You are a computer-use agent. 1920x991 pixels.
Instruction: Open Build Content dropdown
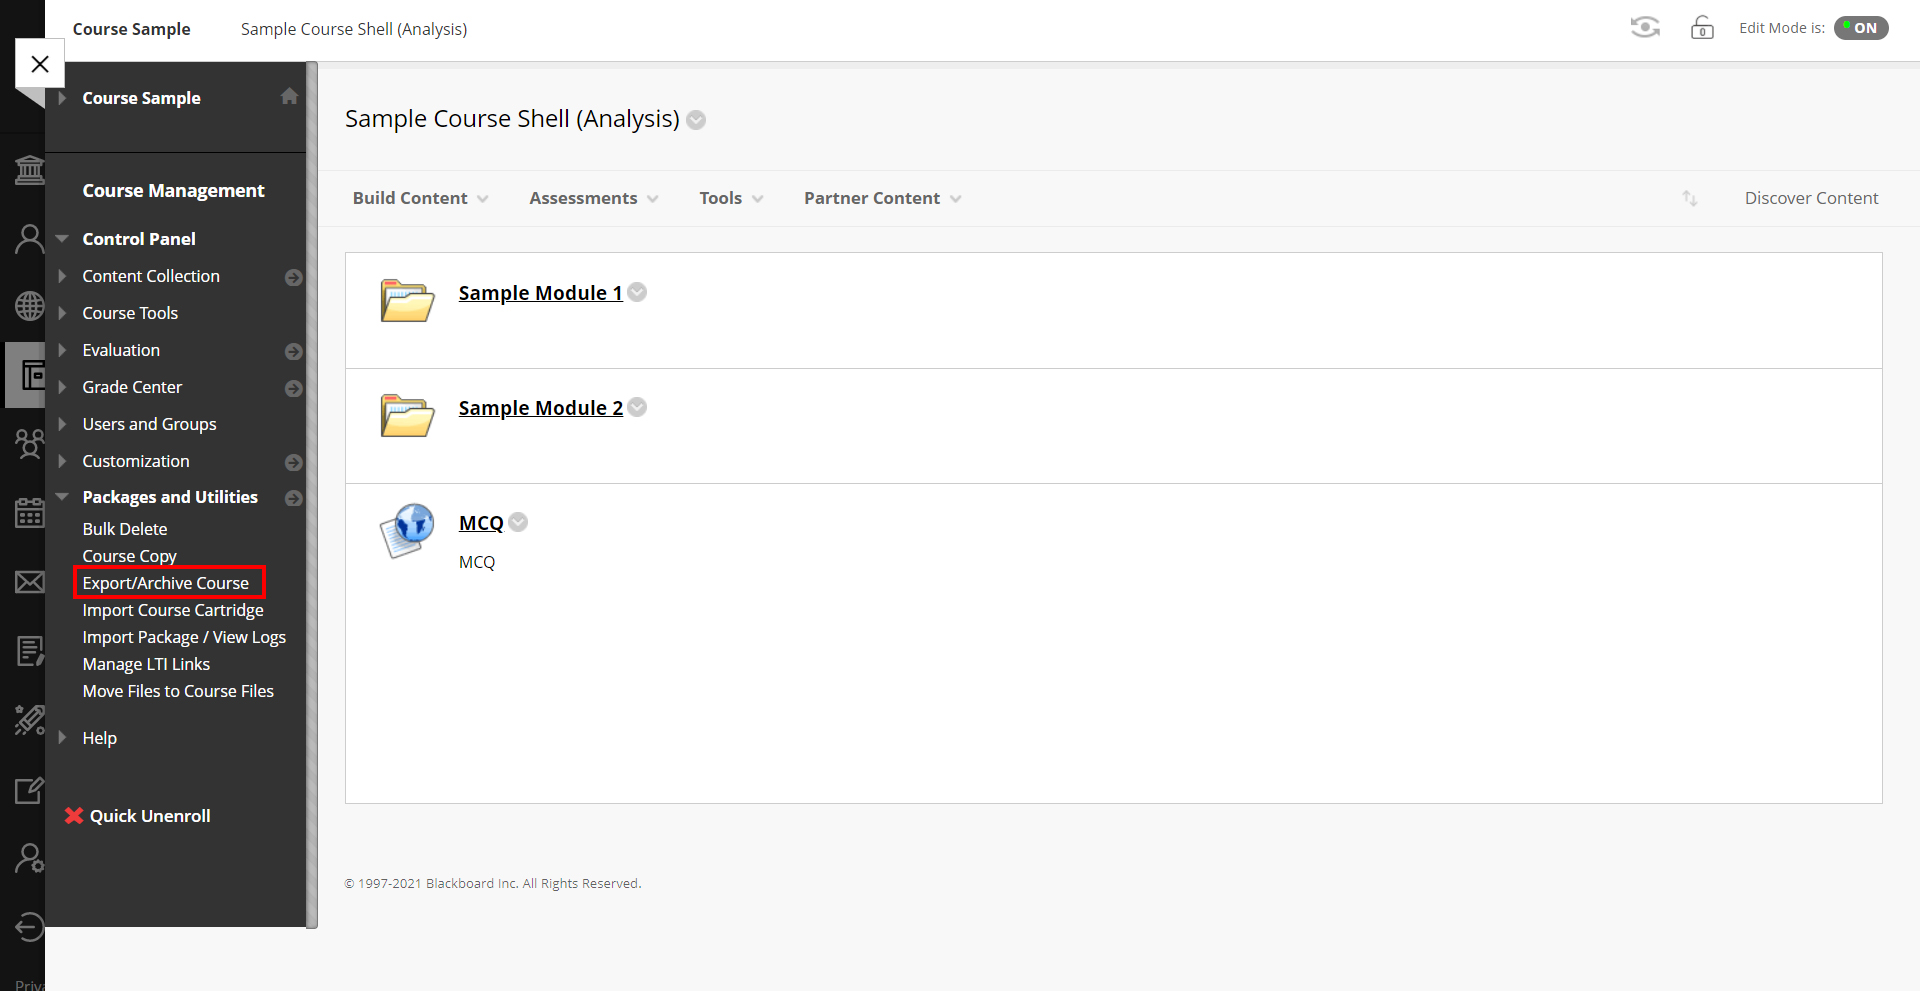[x=420, y=198]
